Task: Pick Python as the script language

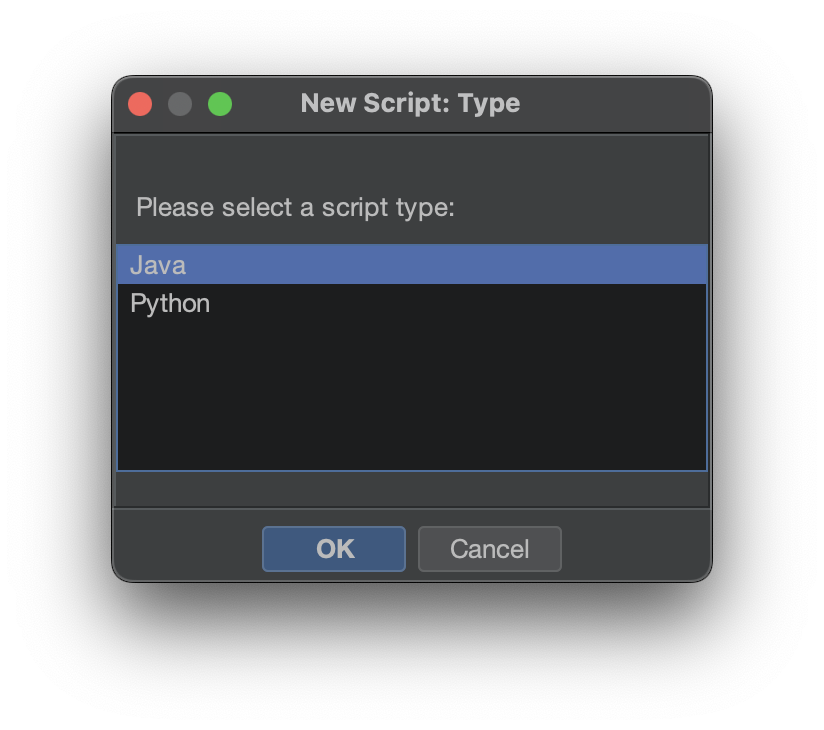Action: (412, 303)
